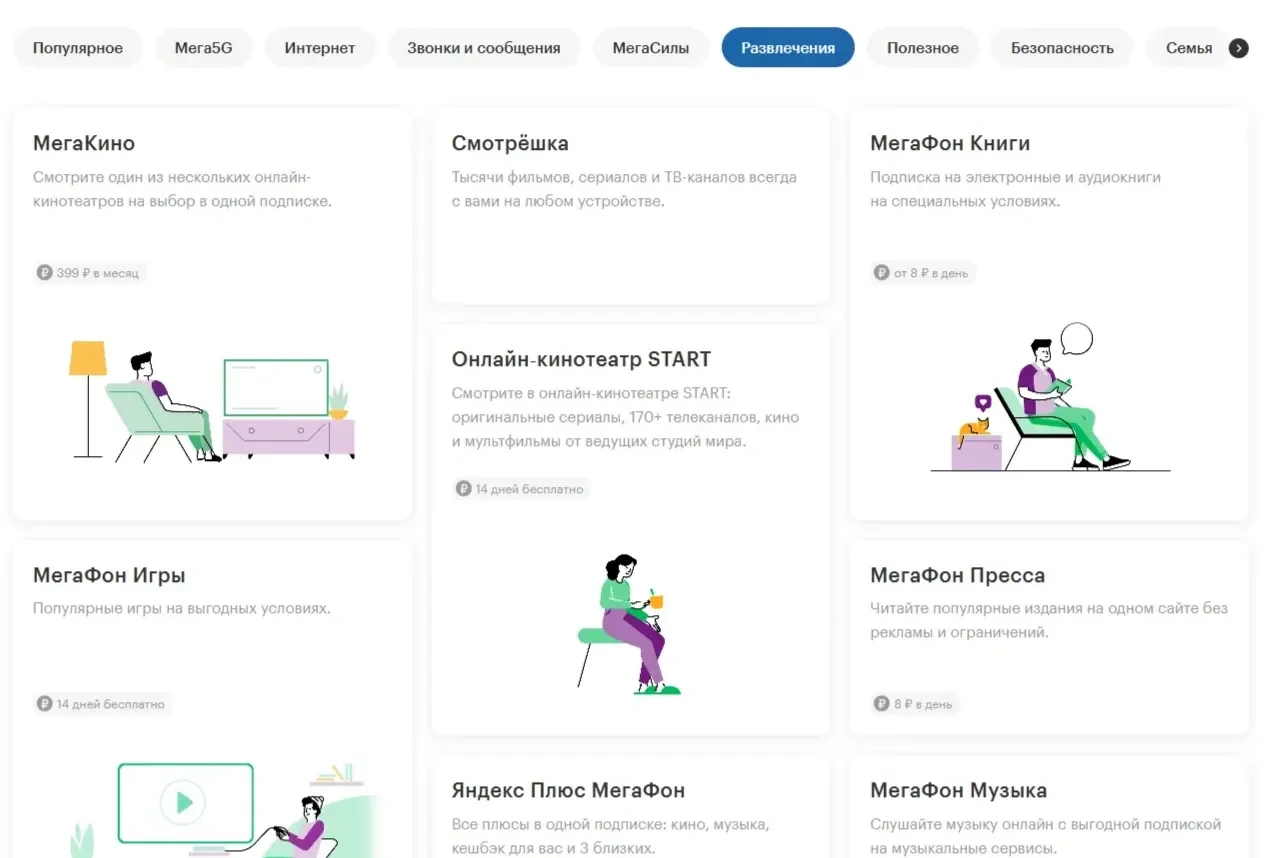
Task: Click the START card woman-with-cup illustration
Action: pos(629,623)
